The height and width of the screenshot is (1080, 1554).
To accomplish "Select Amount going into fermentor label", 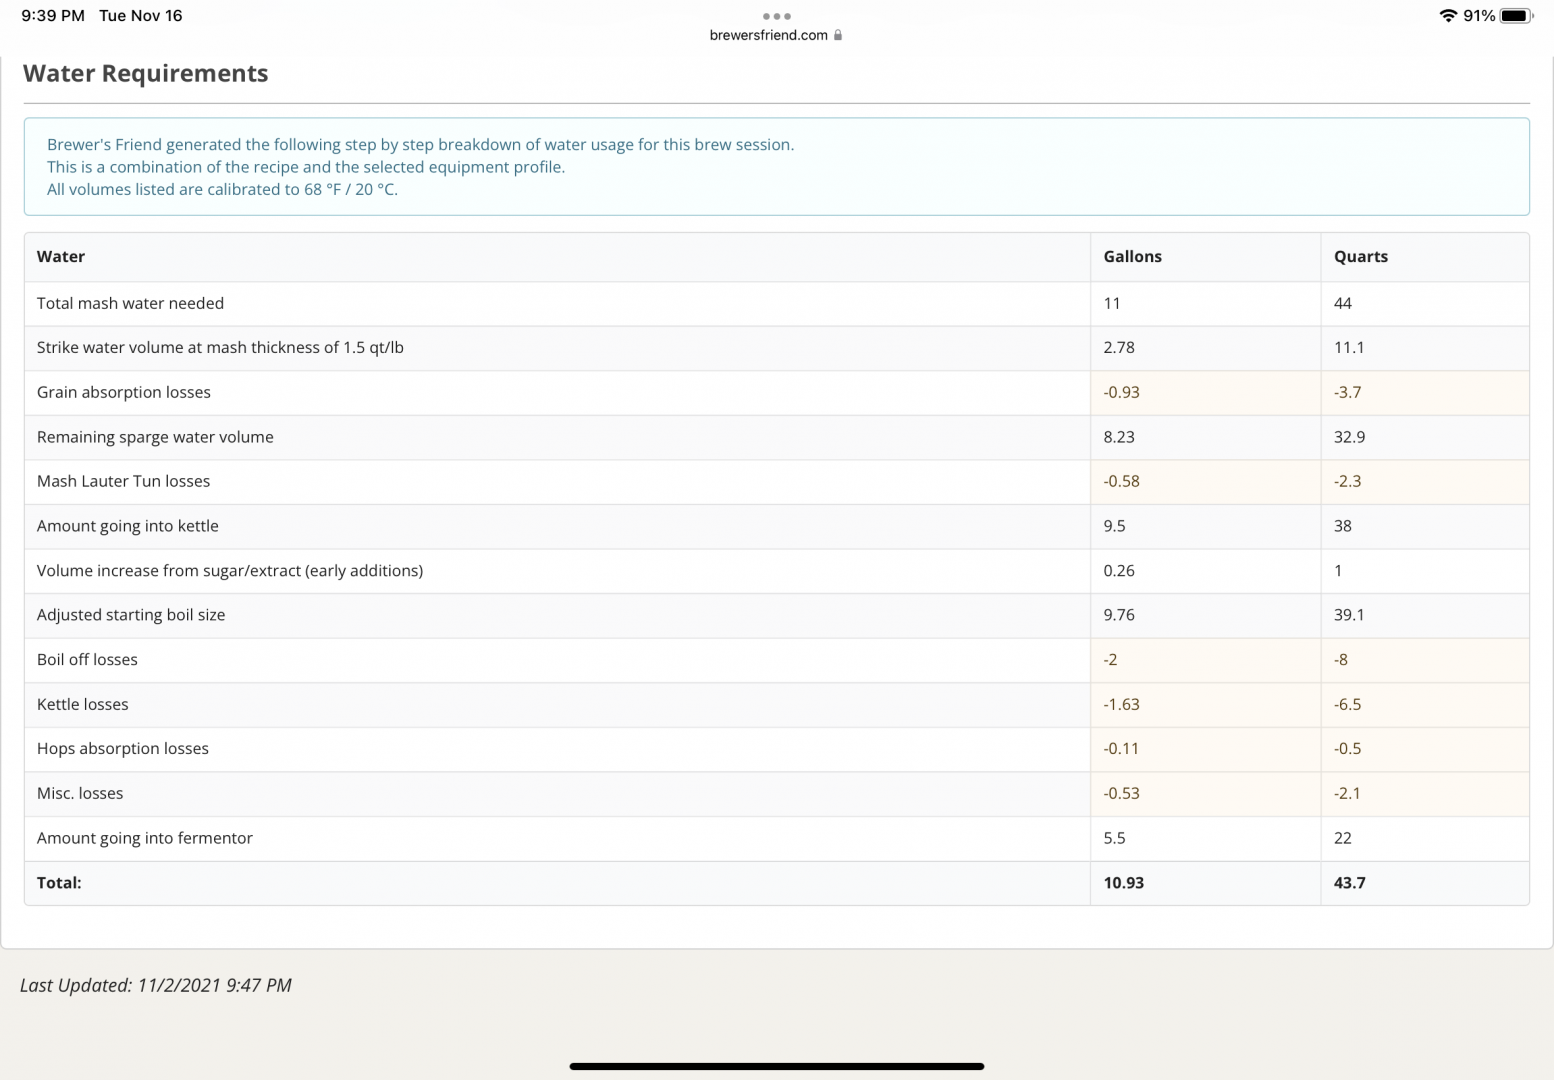I will [x=145, y=838].
